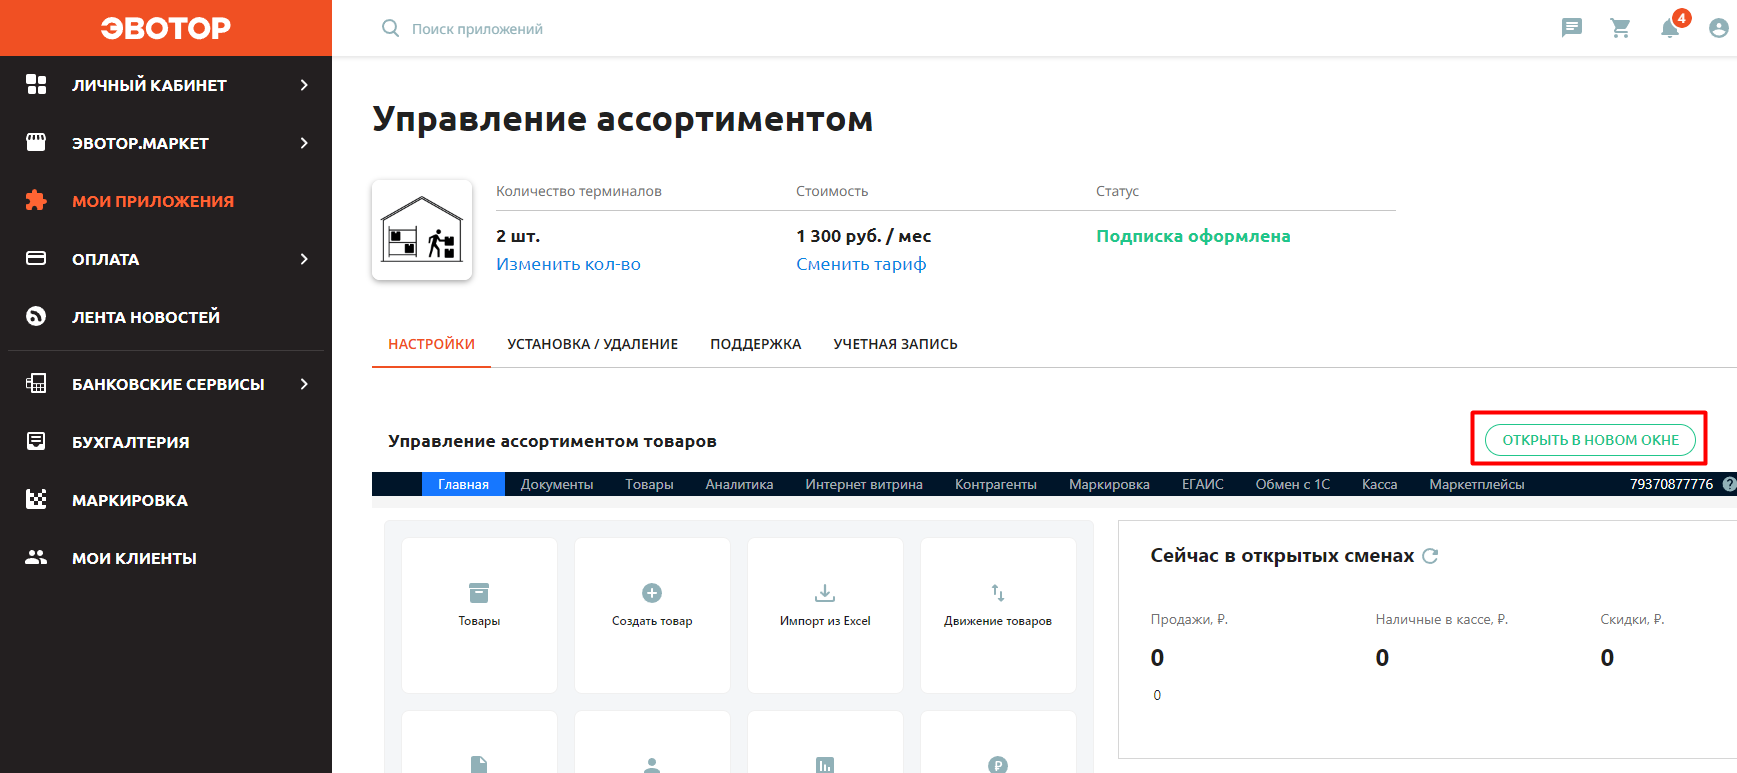Click the Мои клиенты people icon
The image size is (1737, 773).
pos(36,557)
